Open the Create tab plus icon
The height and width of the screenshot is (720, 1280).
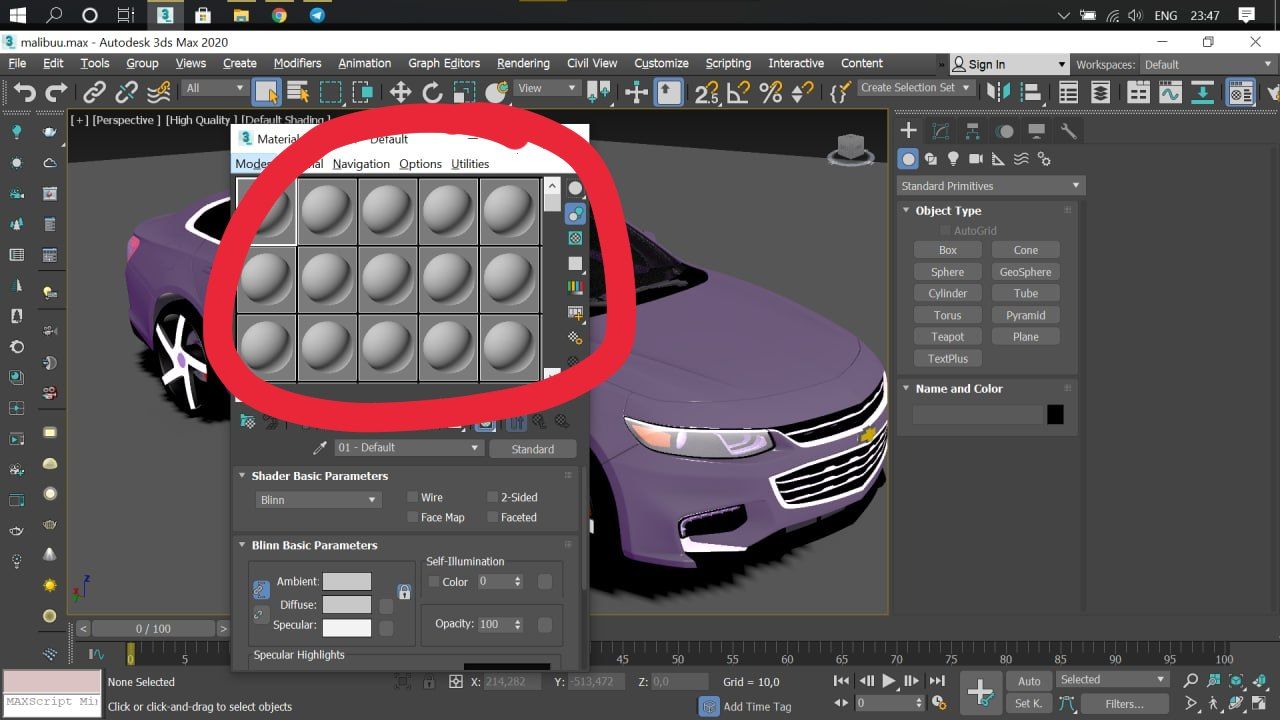coord(908,131)
